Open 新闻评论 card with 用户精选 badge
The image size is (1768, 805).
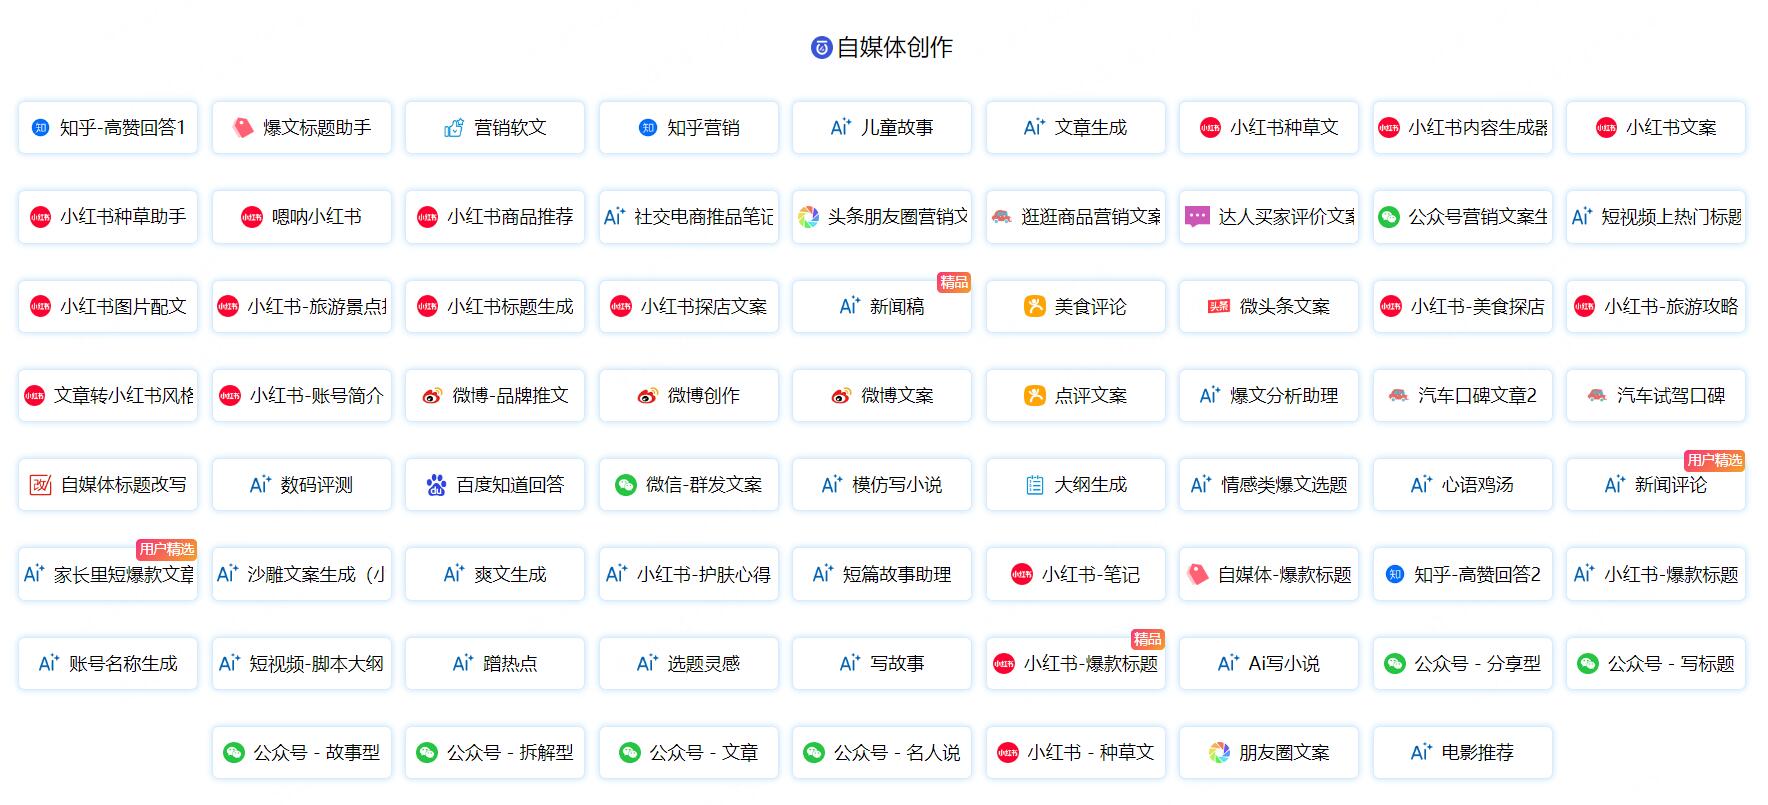pyautogui.click(x=1656, y=485)
